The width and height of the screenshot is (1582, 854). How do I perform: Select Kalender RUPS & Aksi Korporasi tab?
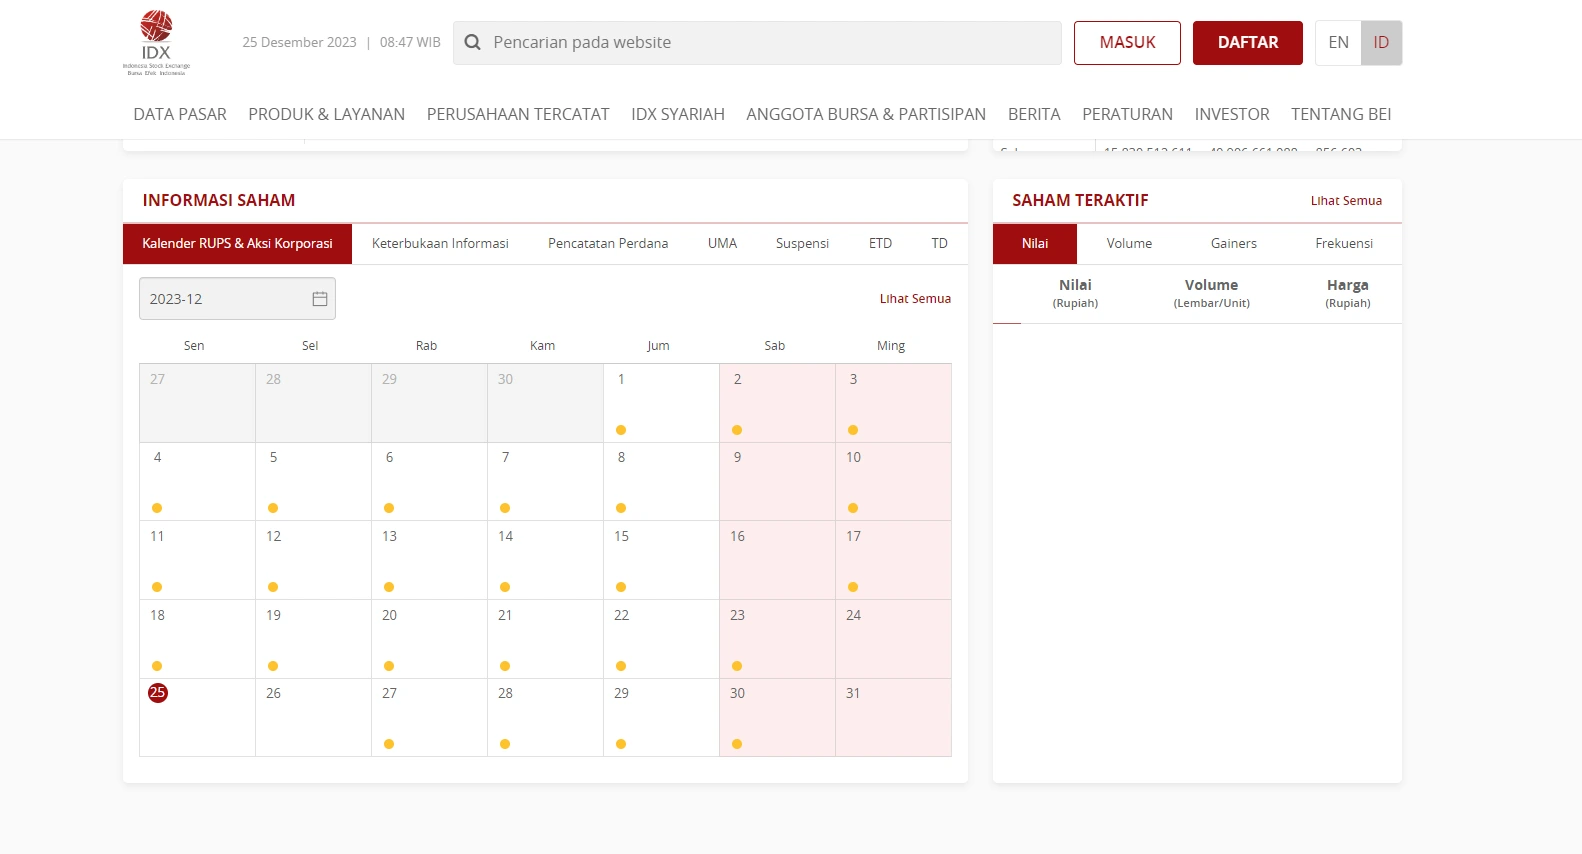click(x=237, y=244)
